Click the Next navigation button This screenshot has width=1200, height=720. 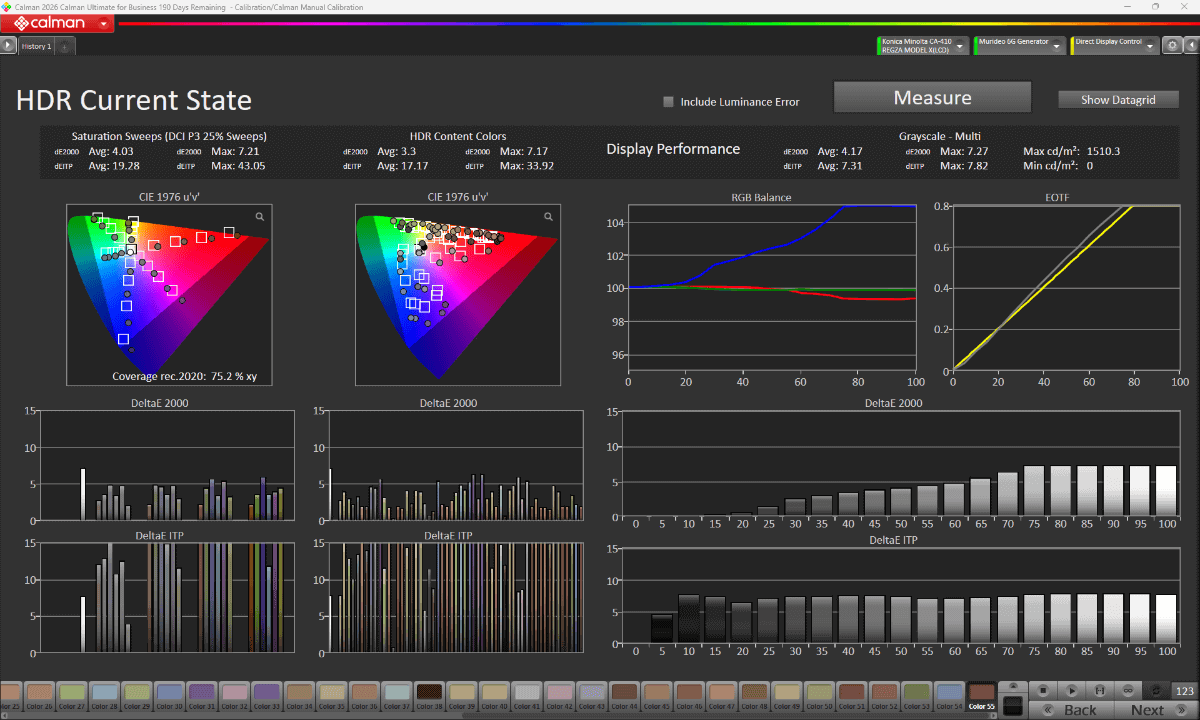pyautogui.click(x=1154, y=710)
